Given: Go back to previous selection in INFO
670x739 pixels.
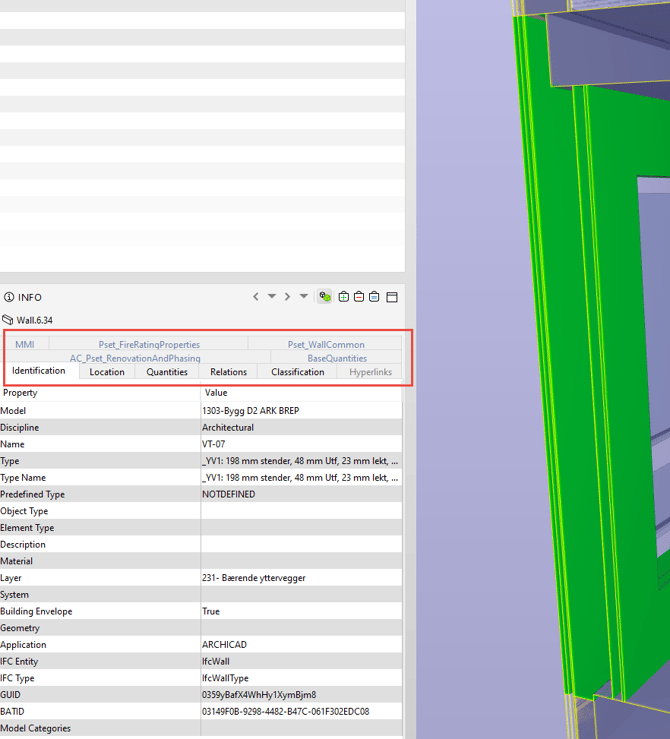Looking at the screenshot, I should coord(256,296).
